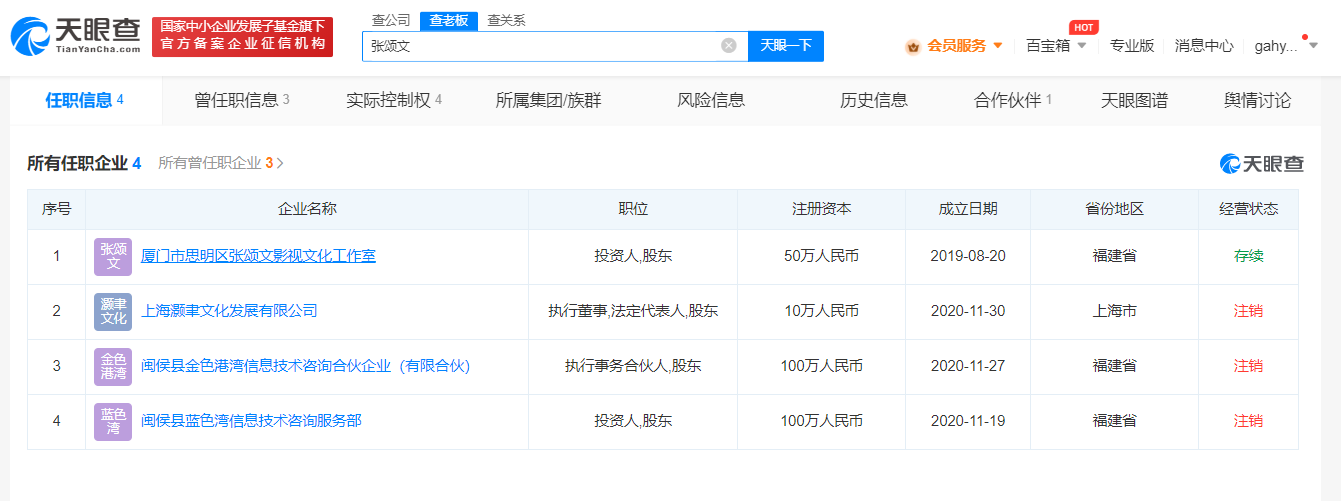Image resolution: width=1341 pixels, height=501 pixels.
Task: Expand the 百宝箱 dropdown menu
Action: pos(1081,46)
